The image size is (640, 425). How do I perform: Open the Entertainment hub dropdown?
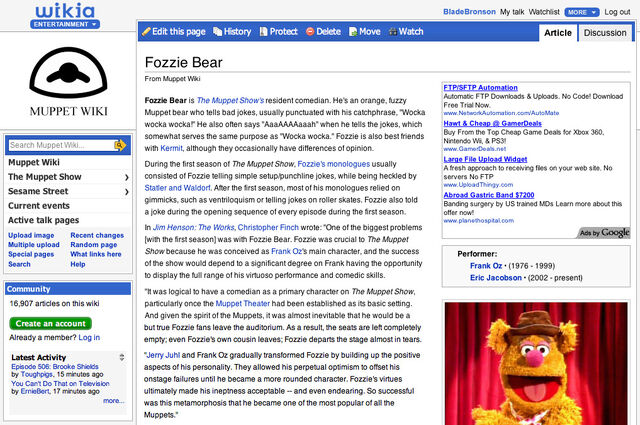(x=65, y=24)
